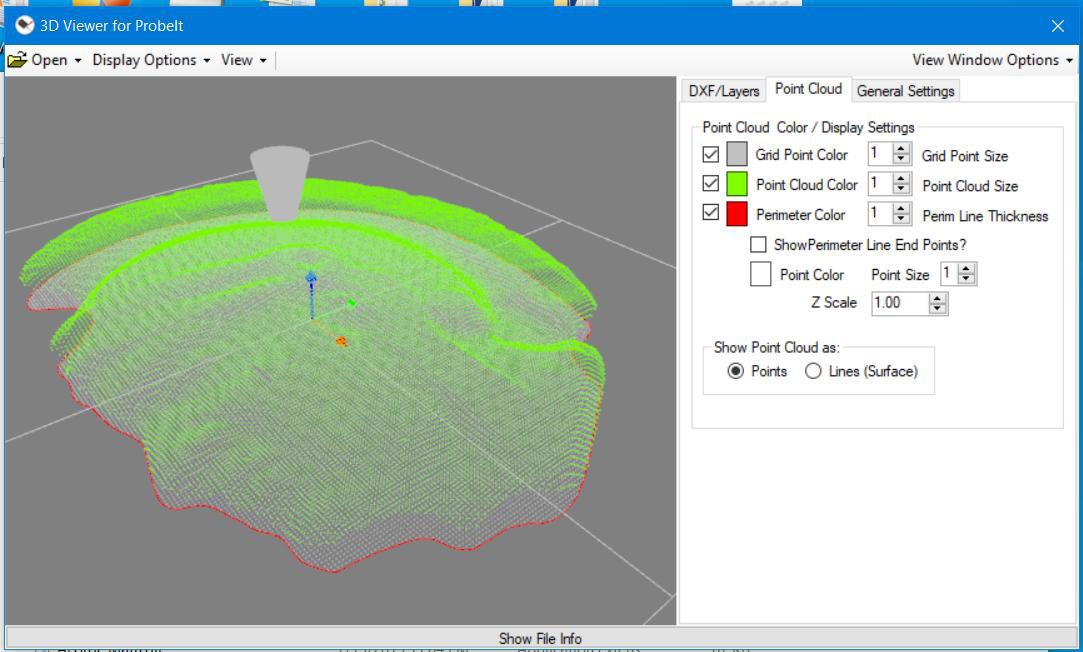The image size is (1083, 652).
Task: Select the Points radio button
Action: point(736,371)
